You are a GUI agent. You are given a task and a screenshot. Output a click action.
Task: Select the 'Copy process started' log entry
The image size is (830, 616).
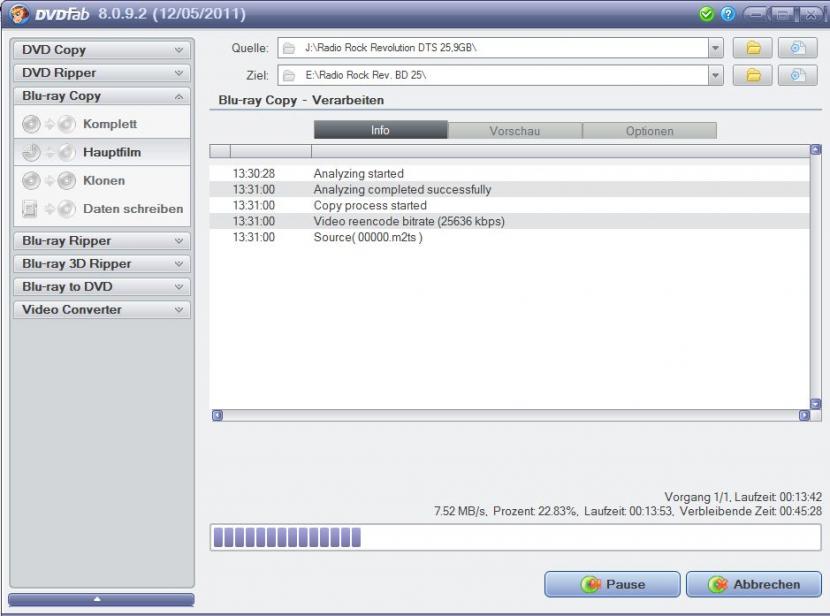(x=509, y=205)
